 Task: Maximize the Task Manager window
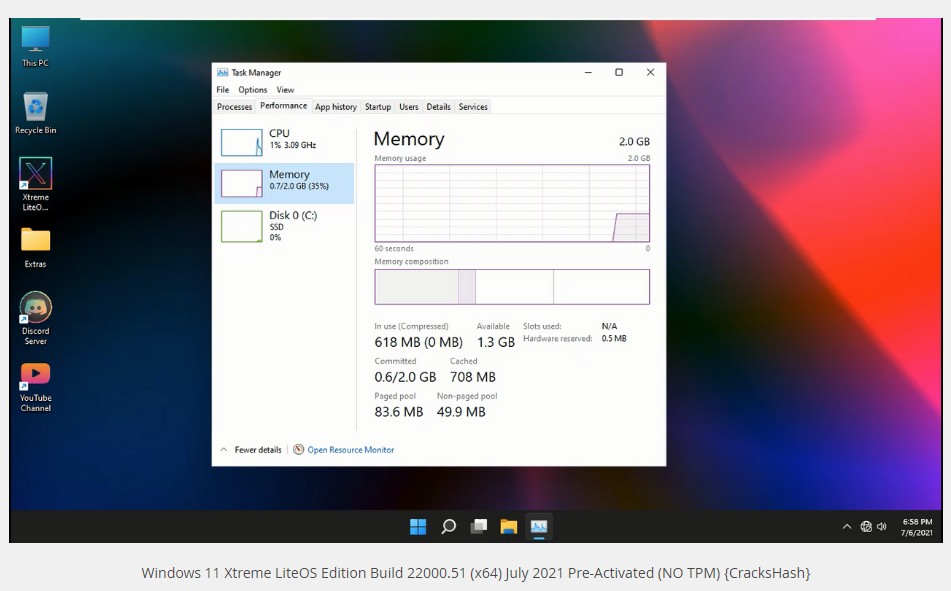tap(619, 72)
